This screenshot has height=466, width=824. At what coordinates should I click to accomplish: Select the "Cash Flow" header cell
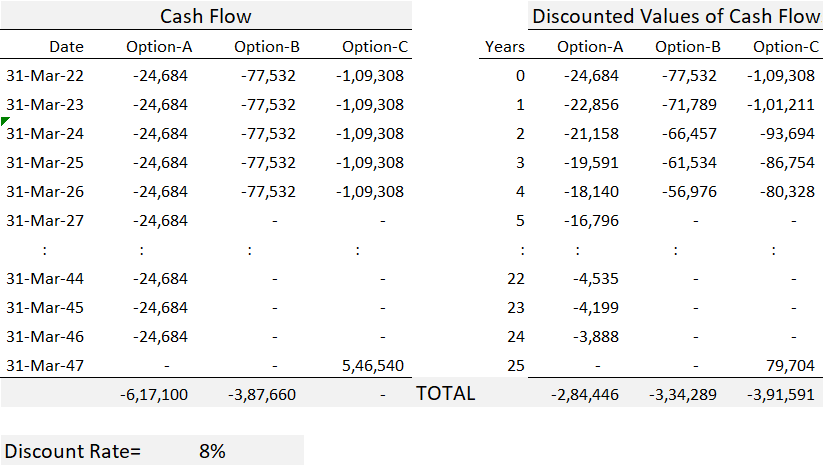click(x=207, y=16)
